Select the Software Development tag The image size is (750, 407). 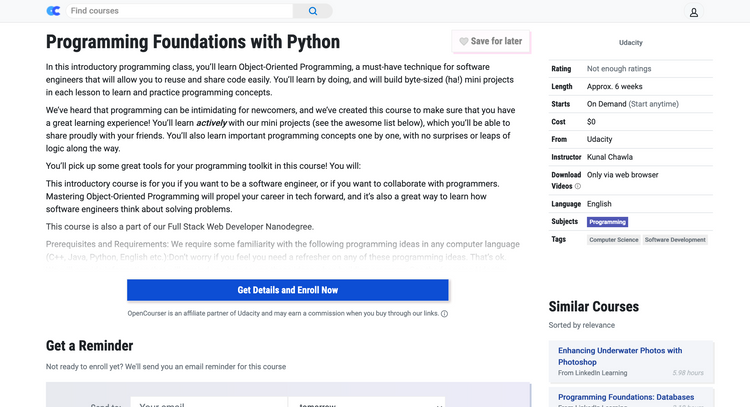(x=675, y=240)
